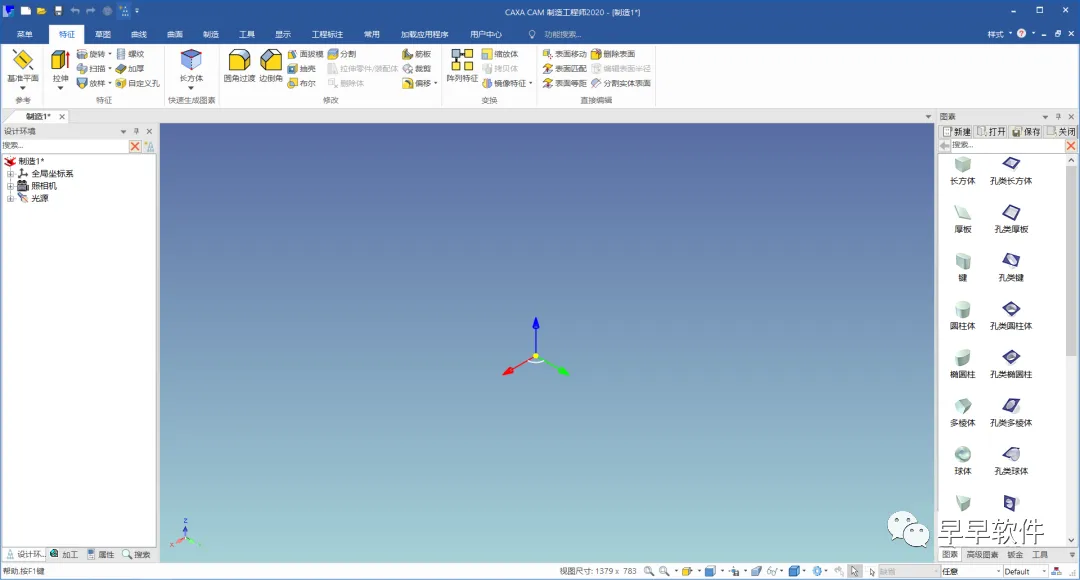Open the 自定义孔 custom hole tool
This screenshot has width=1080, height=580.
click(x=137, y=83)
